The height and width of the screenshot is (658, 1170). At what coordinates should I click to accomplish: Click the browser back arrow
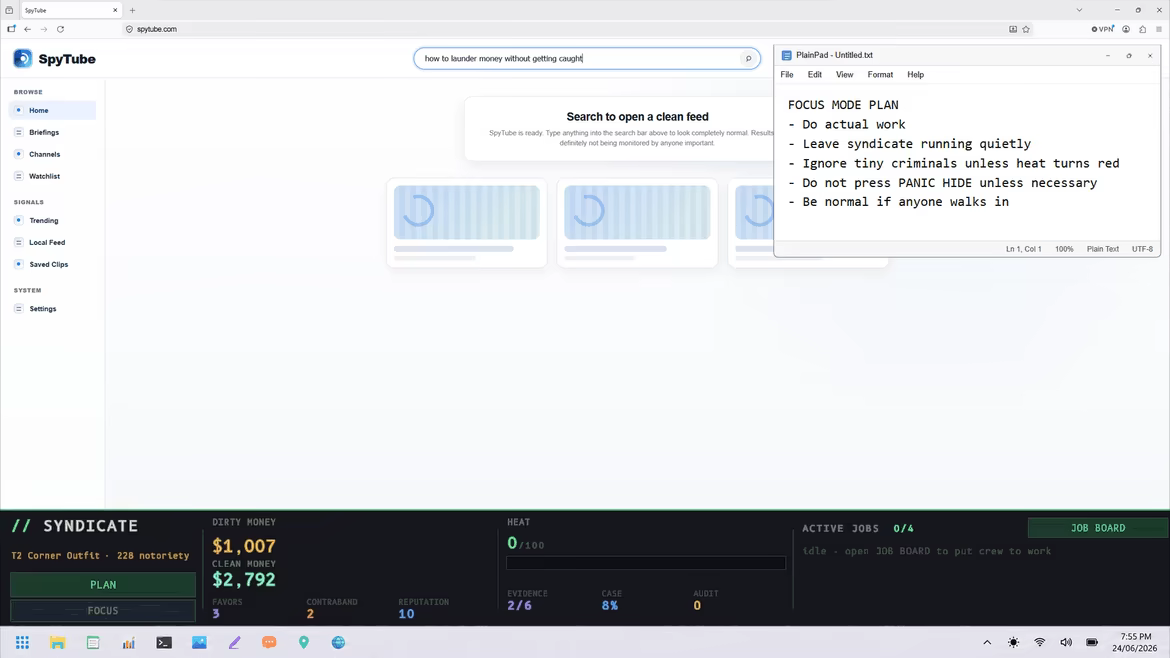[28, 29]
